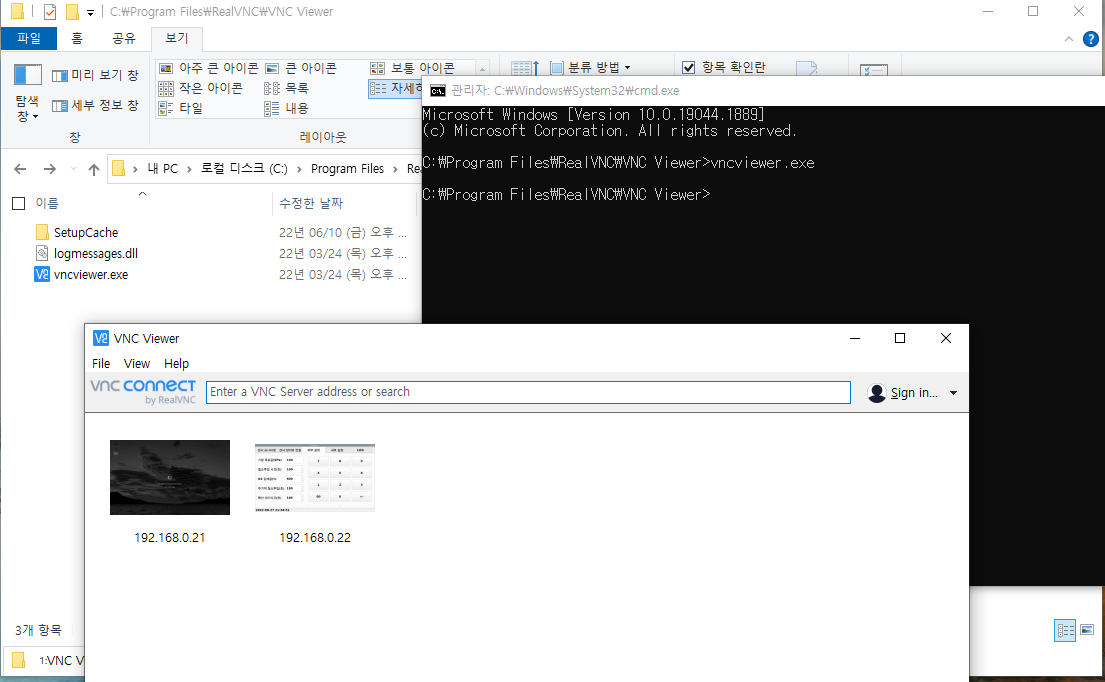Screen dimensions: 1105x682
Task: Go up one folder level
Action: coord(94,169)
